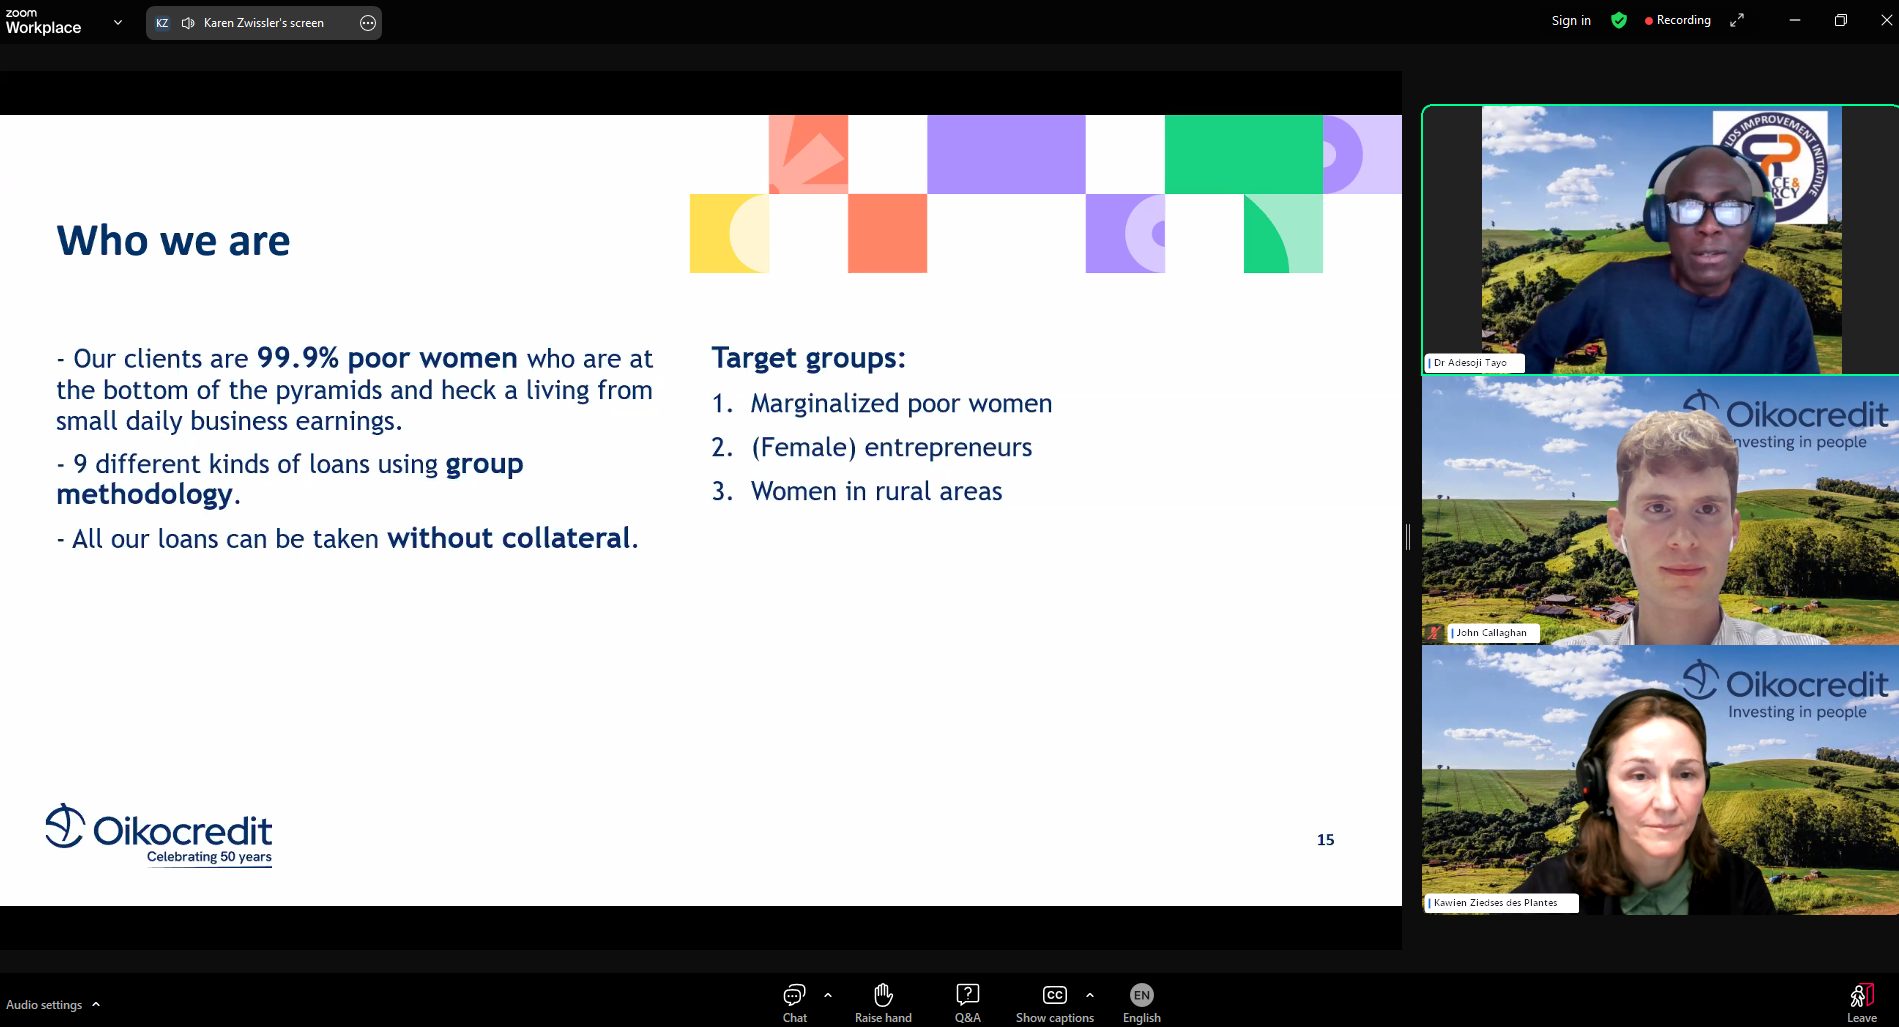Click the Sign in link
The height and width of the screenshot is (1027, 1899).
point(1571,20)
